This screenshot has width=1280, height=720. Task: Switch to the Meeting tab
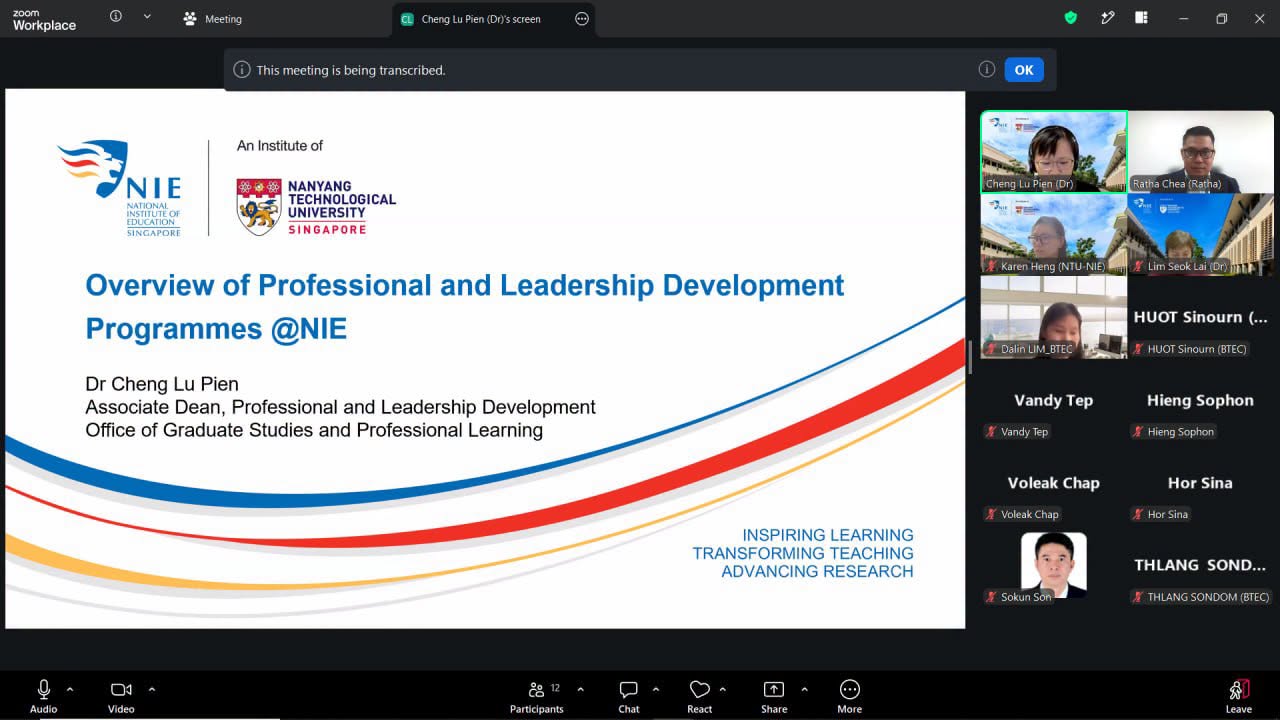213,19
